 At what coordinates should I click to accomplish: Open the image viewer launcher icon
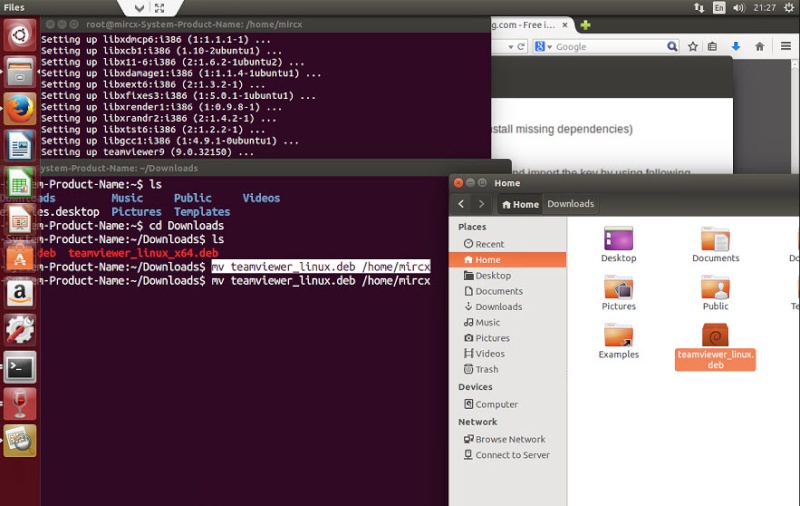coord(20,441)
